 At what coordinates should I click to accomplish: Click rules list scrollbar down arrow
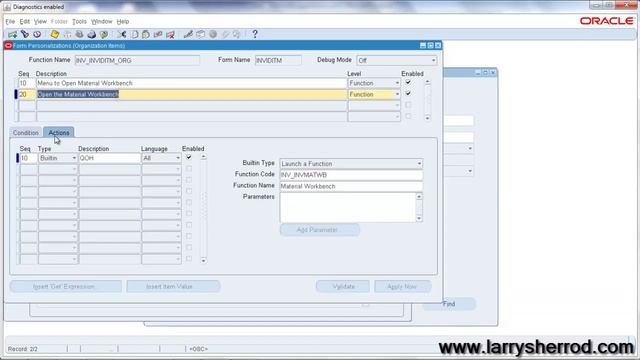coord(427,118)
